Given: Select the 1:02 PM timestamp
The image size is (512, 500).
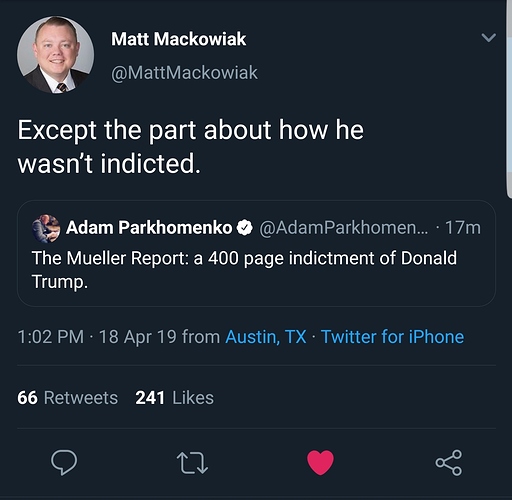Looking at the screenshot, I should pos(51,337).
